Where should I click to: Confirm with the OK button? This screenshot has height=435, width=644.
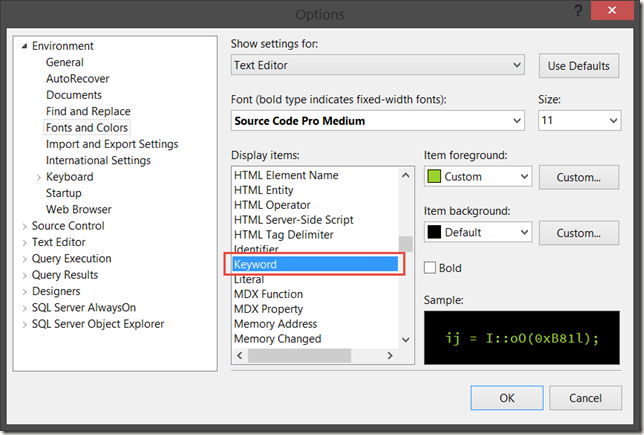coord(507,398)
